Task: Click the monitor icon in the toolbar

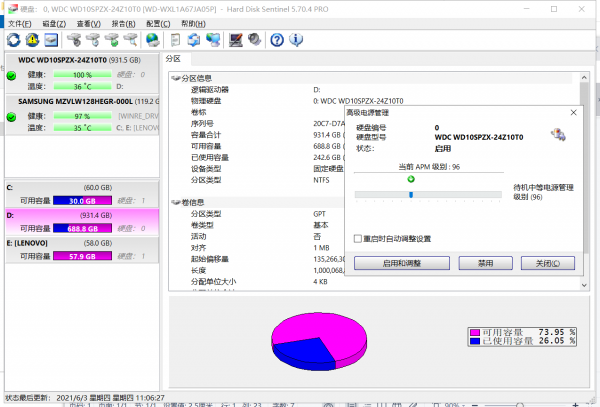Action: click(x=236, y=40)
